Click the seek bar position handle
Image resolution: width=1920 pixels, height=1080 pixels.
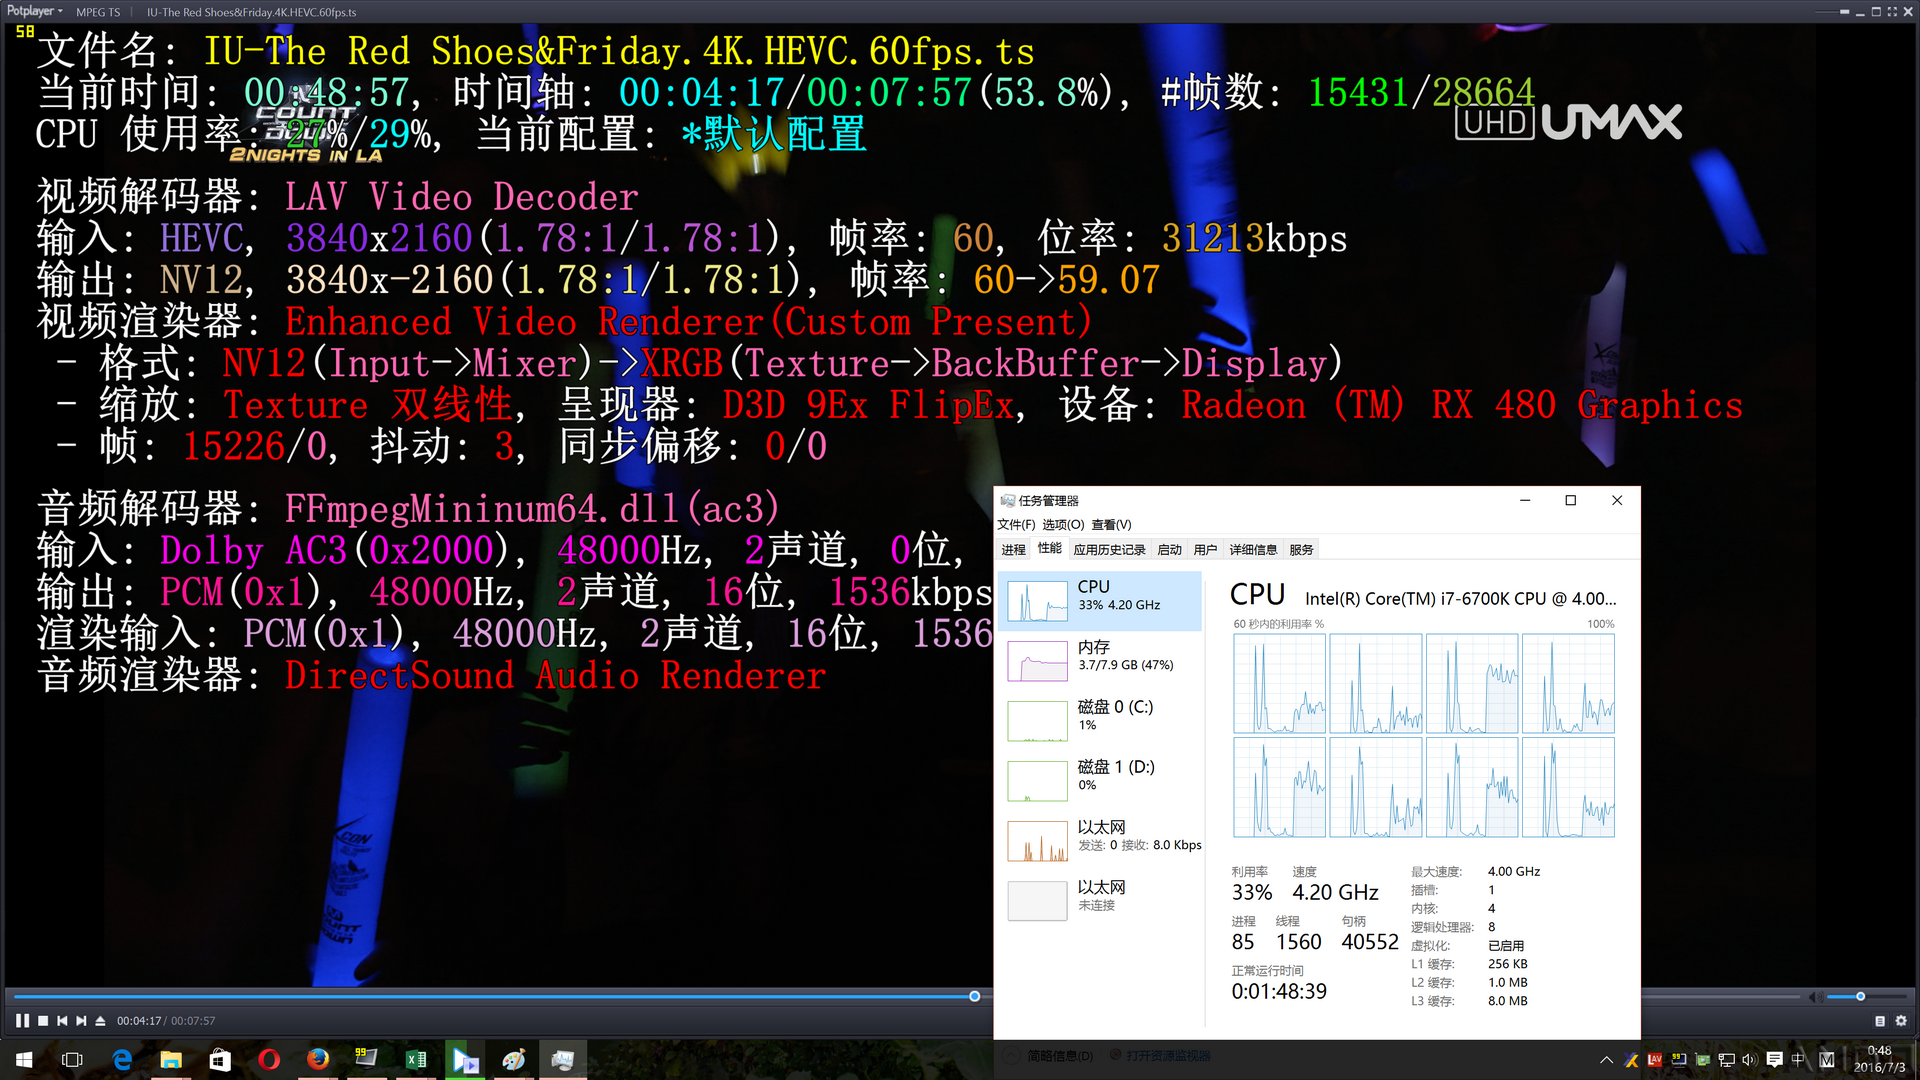[x=975, y=996]
